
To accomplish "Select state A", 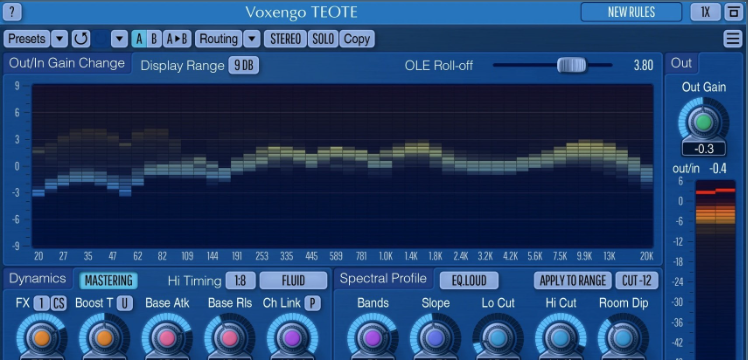I will pyautogui.click(x=139, y=39).
